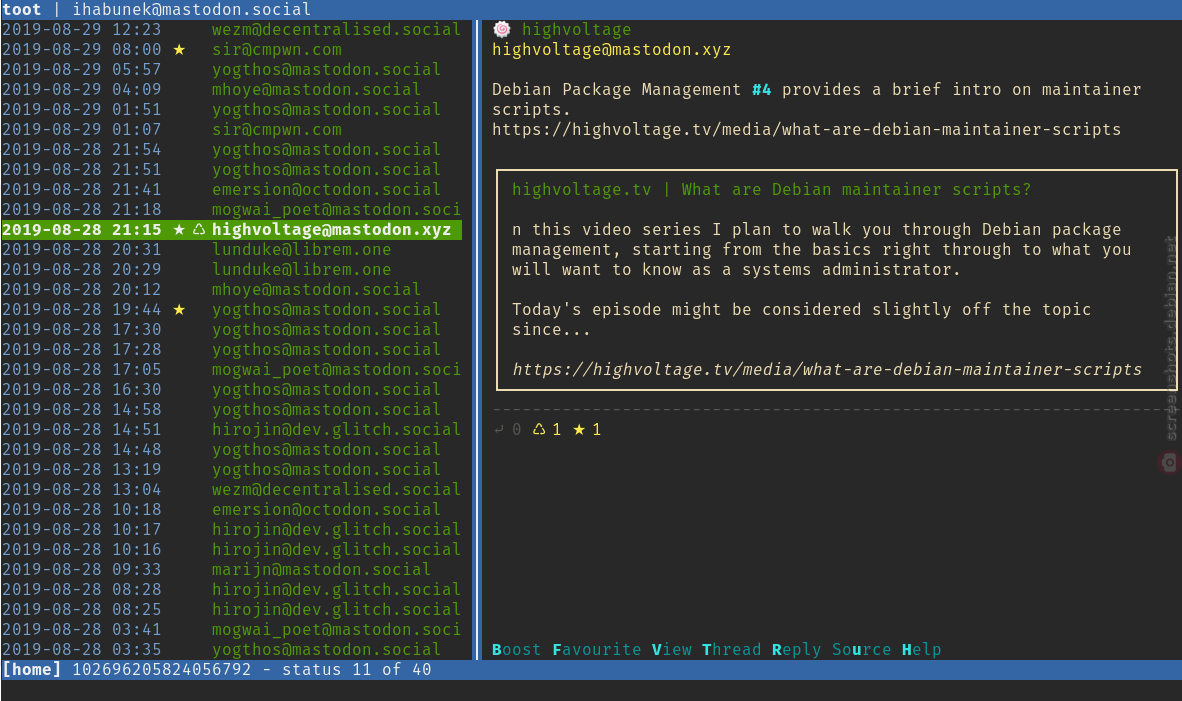Screen dimensions: 1182x701
Task: Select yogthos row at 17:28
Action: pos(231,350)
